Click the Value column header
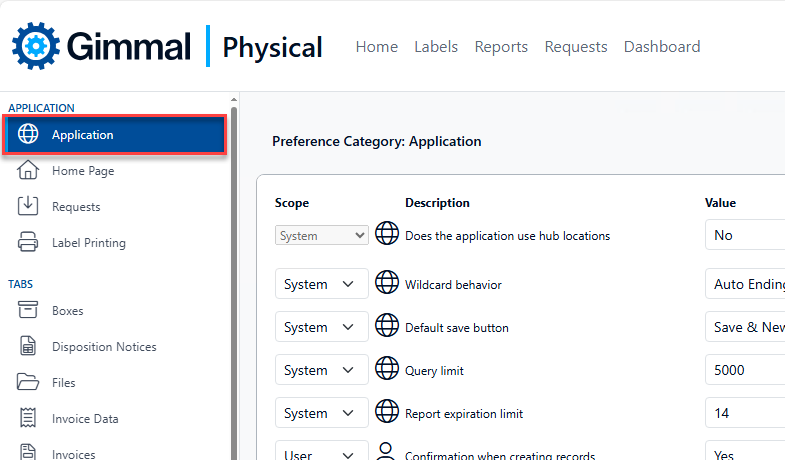 pos(720,203)
